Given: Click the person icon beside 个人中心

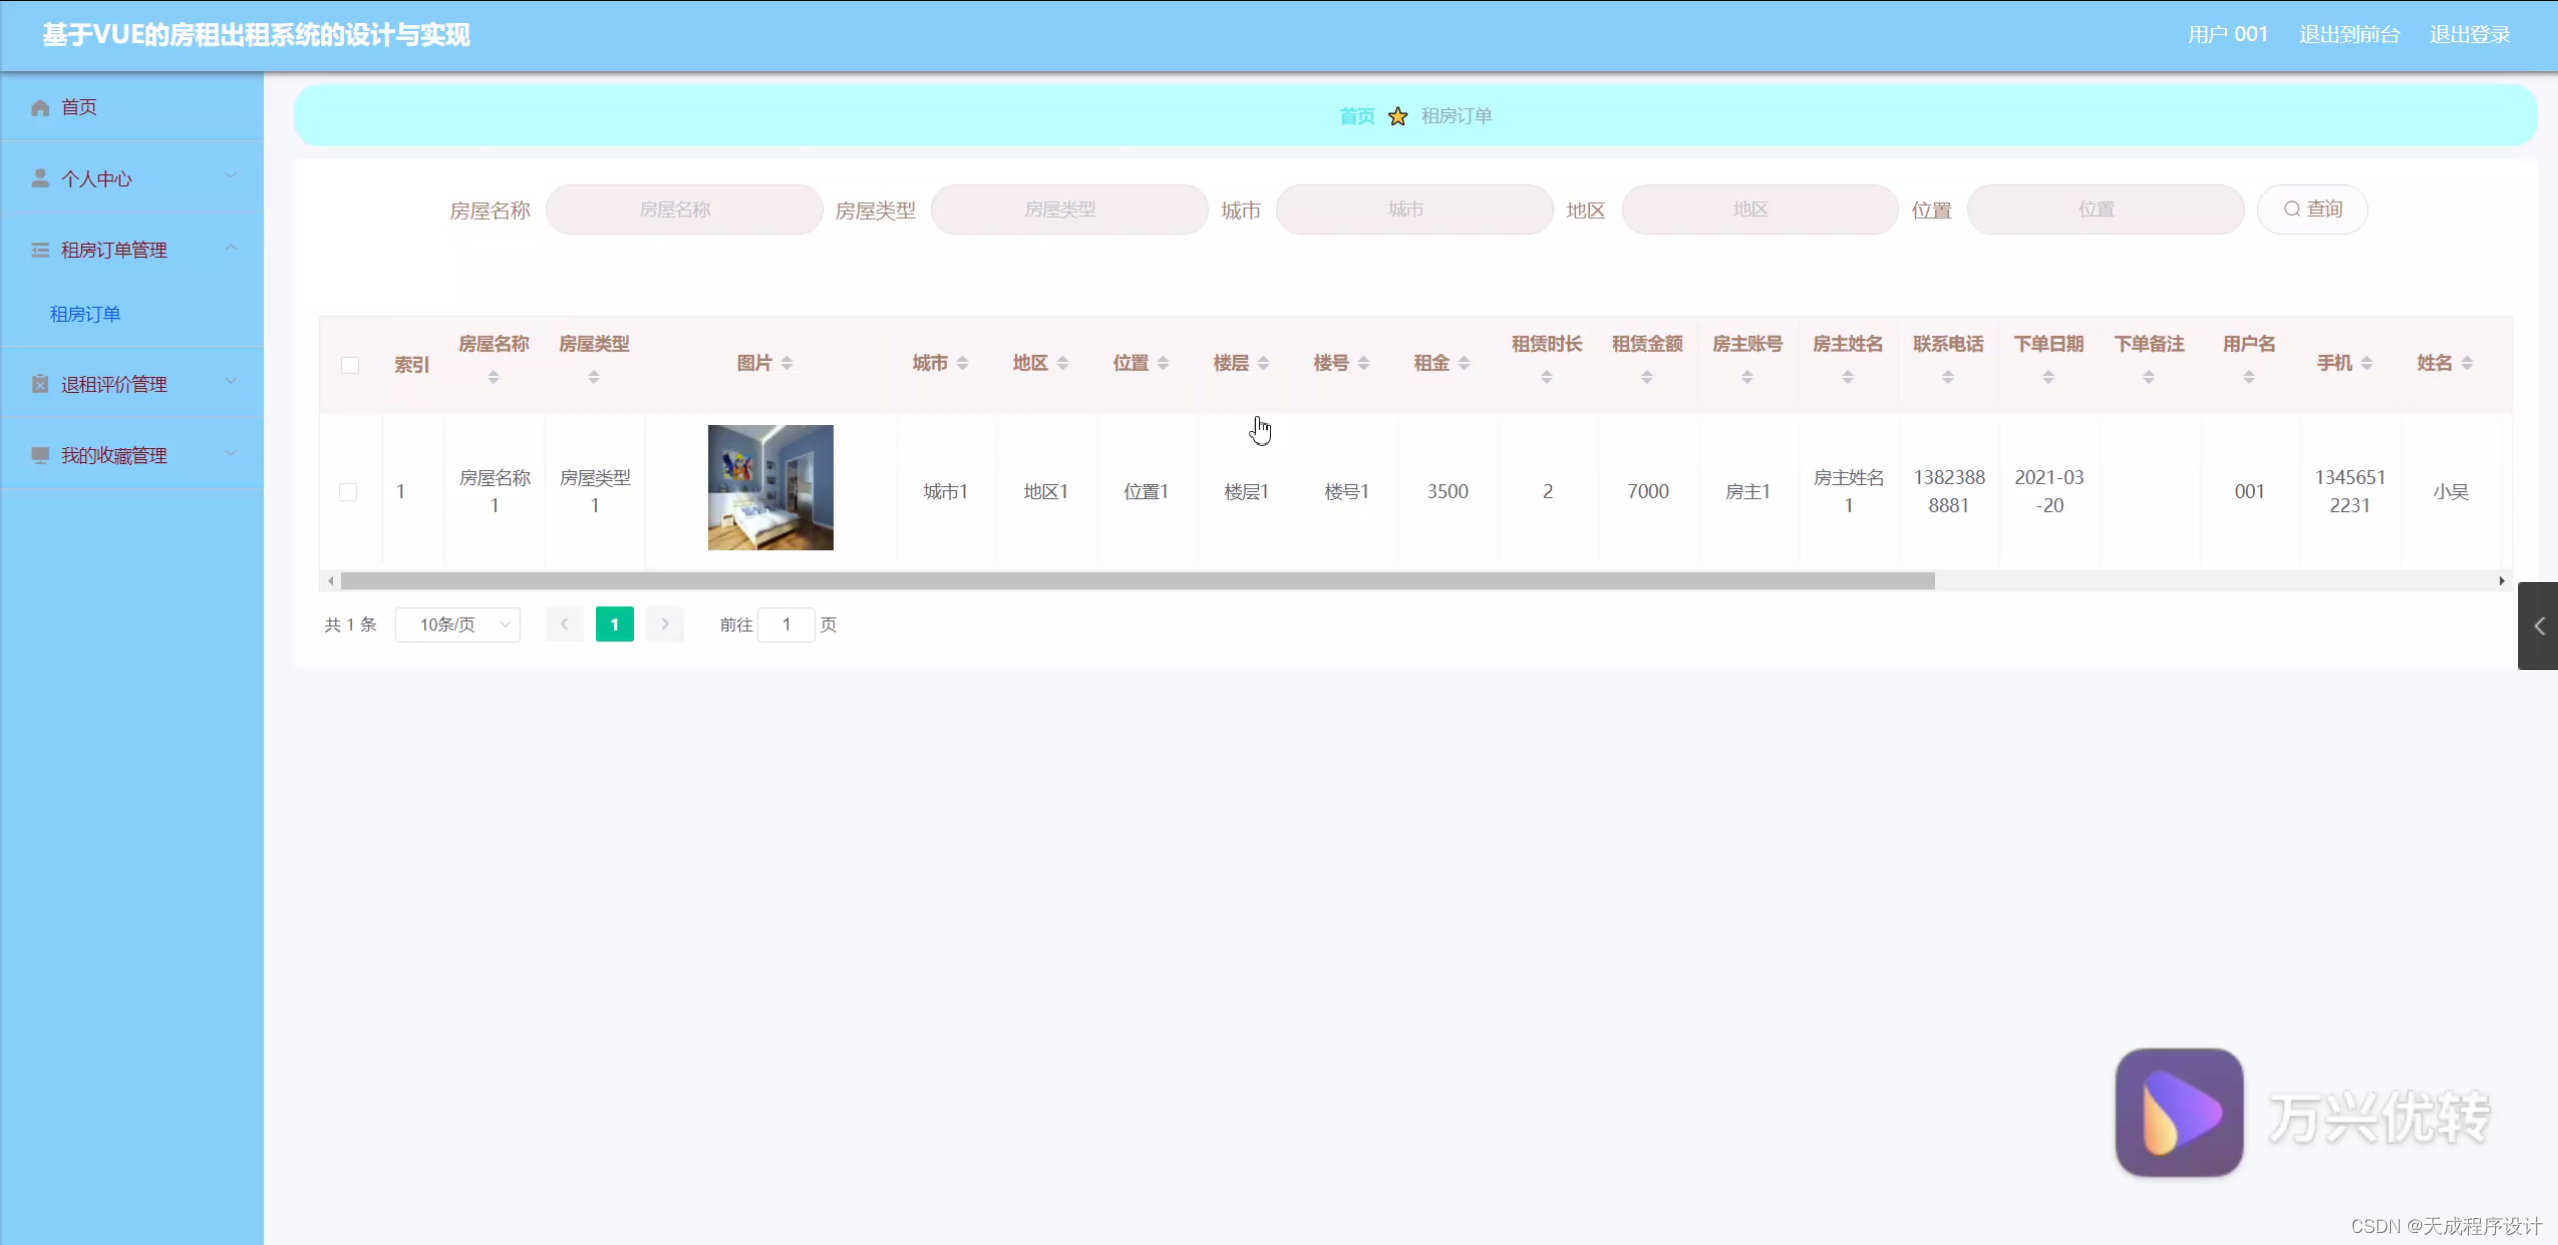Looking at the screenshot, I should coord(40,178).
